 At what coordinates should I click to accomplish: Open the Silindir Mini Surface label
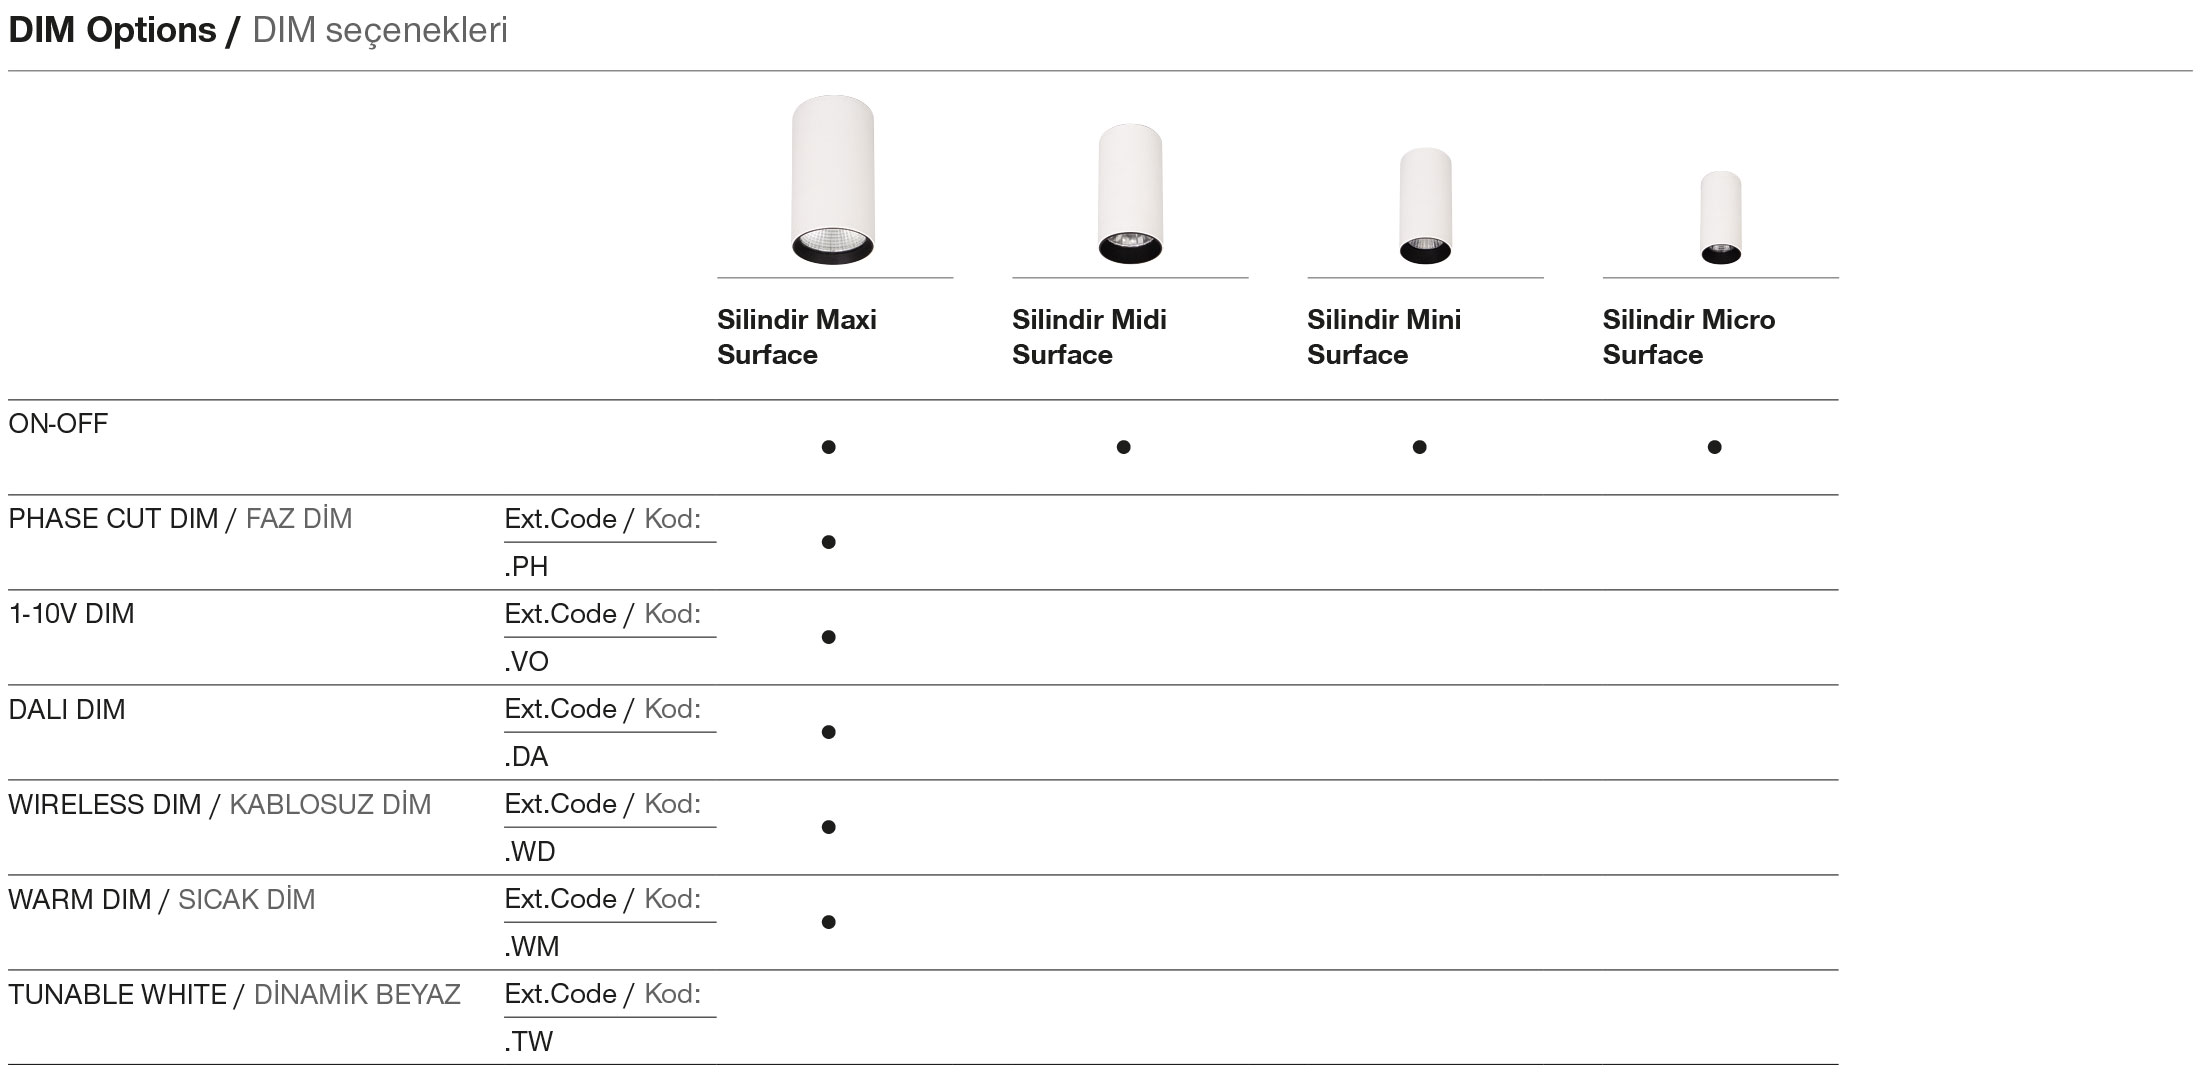[1383, 337]
